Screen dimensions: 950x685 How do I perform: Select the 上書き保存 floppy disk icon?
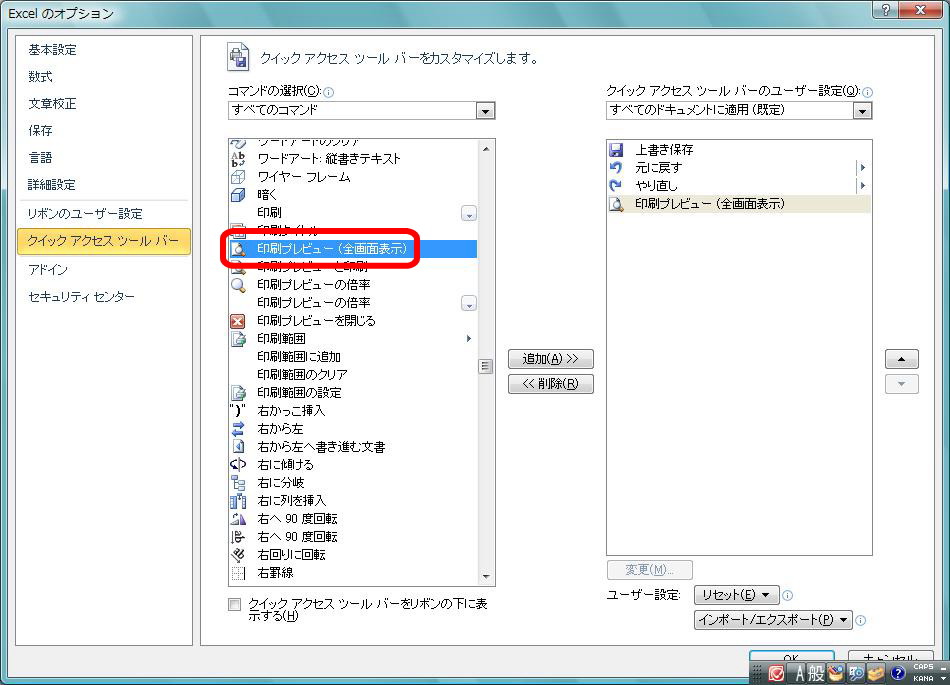pos(616,150)
